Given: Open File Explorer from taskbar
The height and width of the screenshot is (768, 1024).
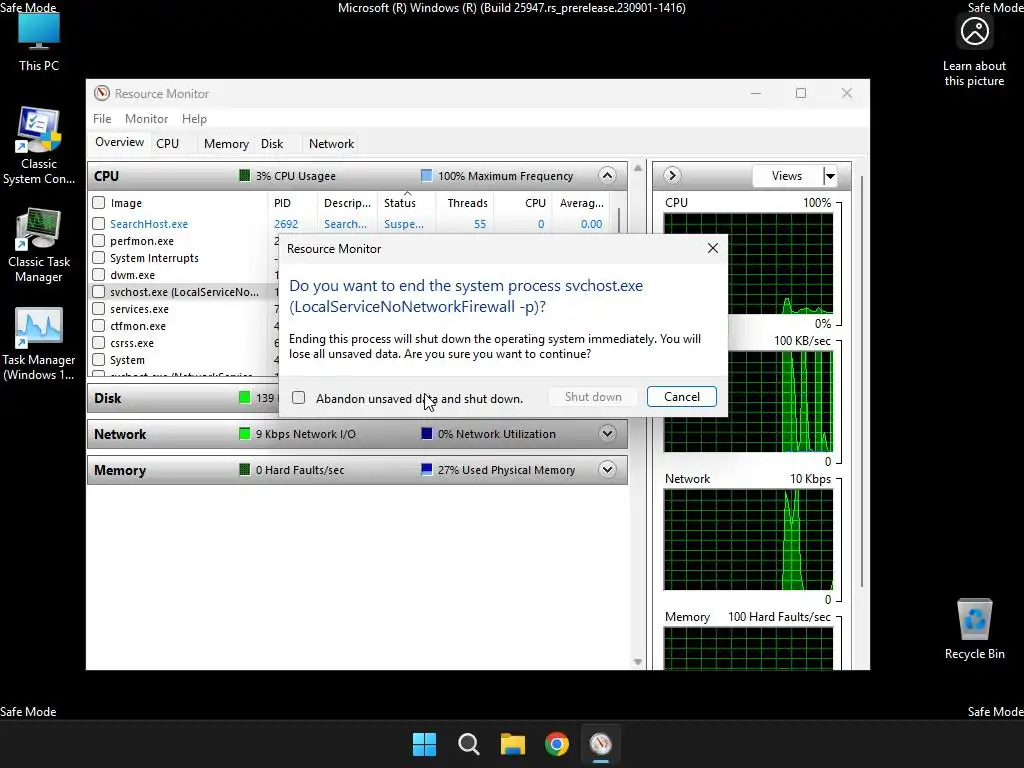Looking at the screenshot, I should coord(513,744).
